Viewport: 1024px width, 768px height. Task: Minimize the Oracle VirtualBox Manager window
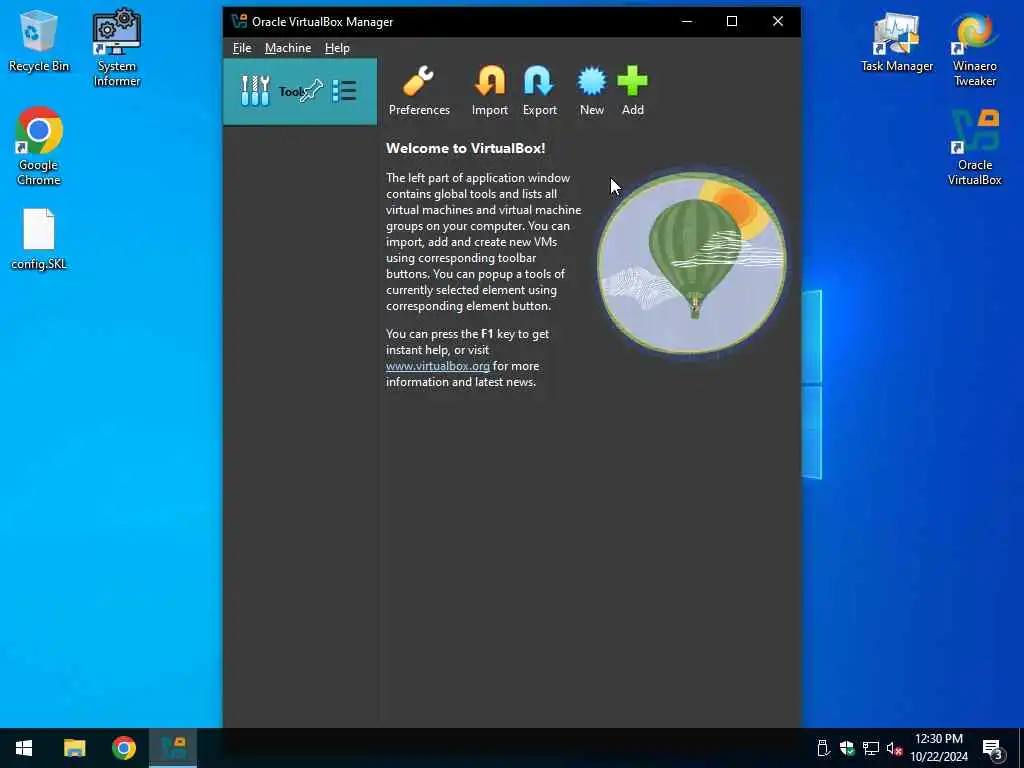point(686,22)
